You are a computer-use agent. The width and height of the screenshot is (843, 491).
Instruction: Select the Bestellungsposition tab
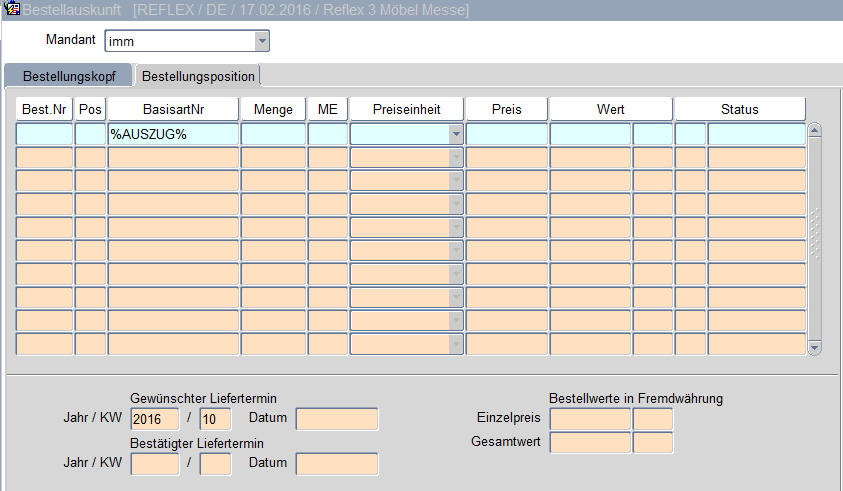point(198,76)
